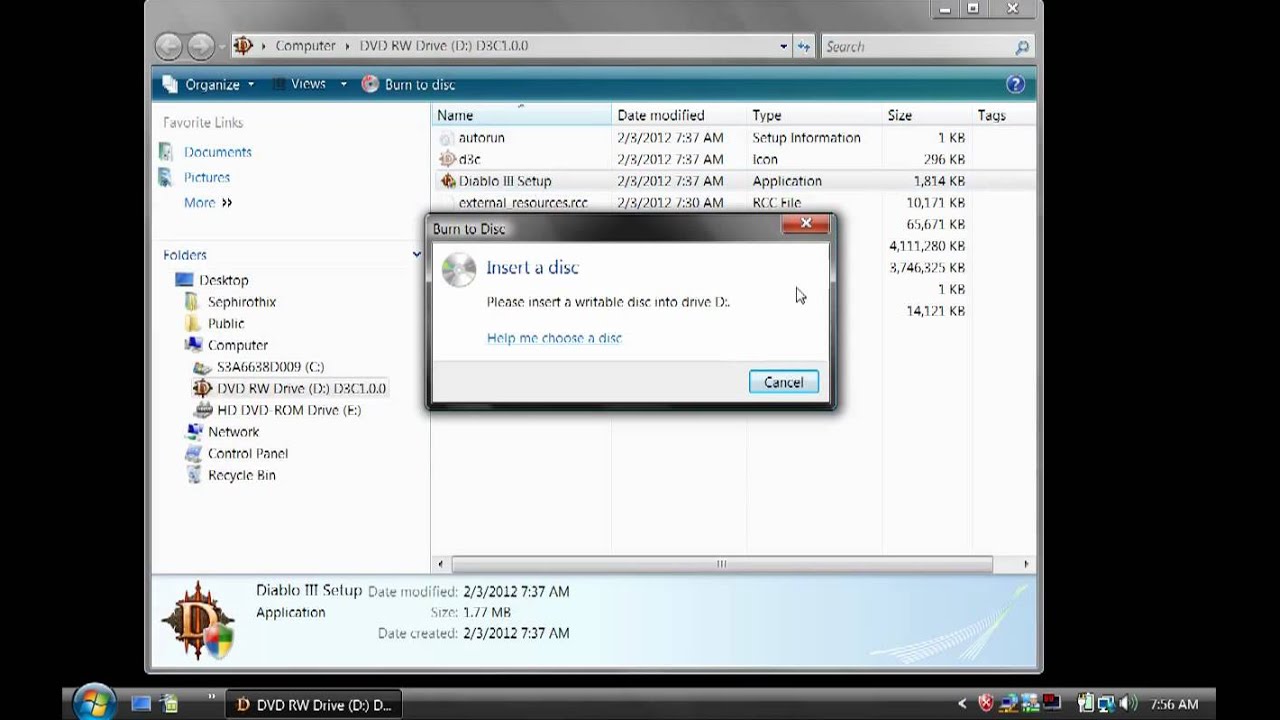Viewport: 1280px width, 720px height.
Task: Click into the Search box
Action: [x=915, y=46]
